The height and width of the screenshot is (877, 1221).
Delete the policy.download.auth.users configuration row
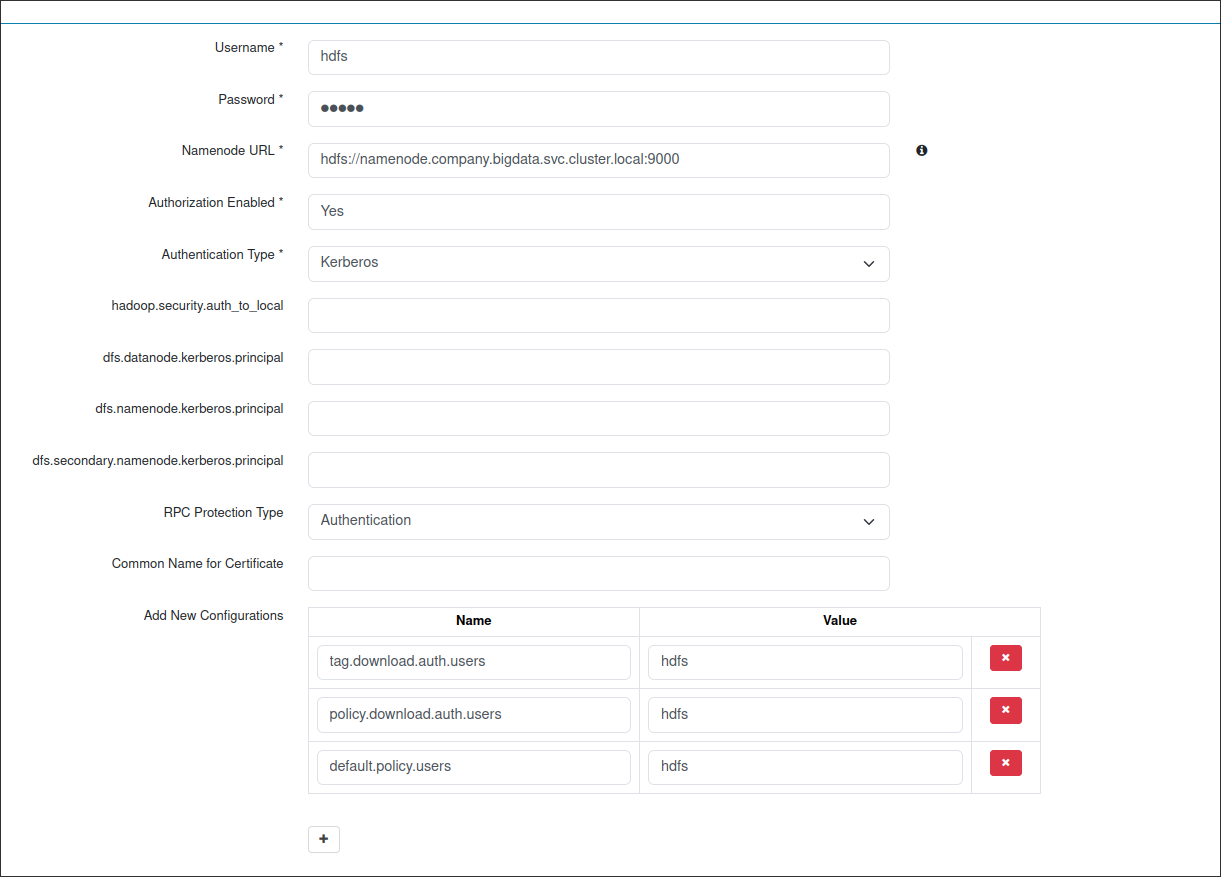click(x=1005, y=711)
